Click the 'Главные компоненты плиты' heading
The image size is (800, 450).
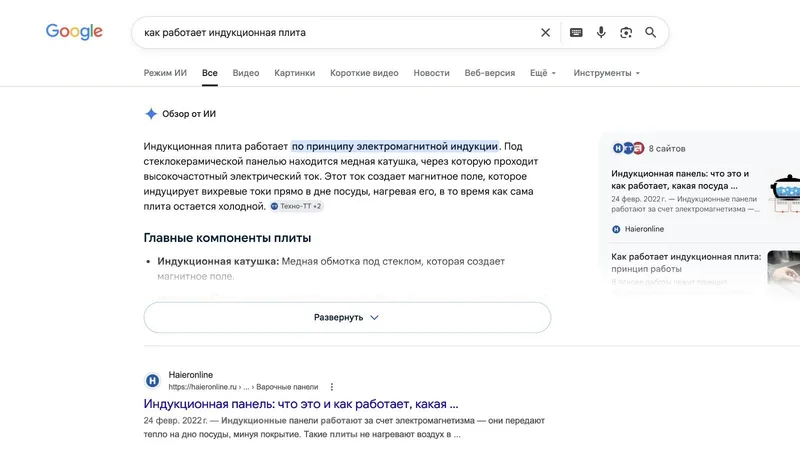tap(227, 238)
